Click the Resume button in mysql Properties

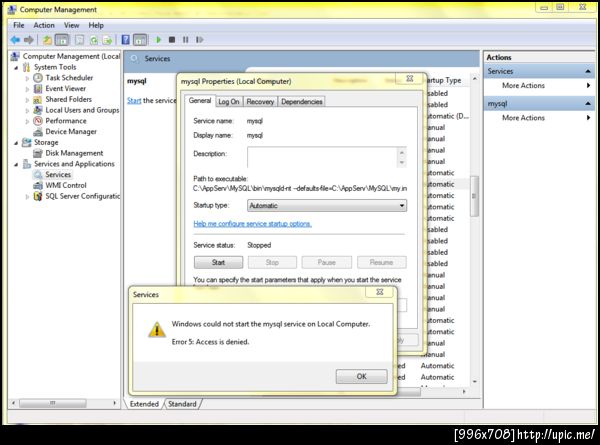(x=382, y=262)
